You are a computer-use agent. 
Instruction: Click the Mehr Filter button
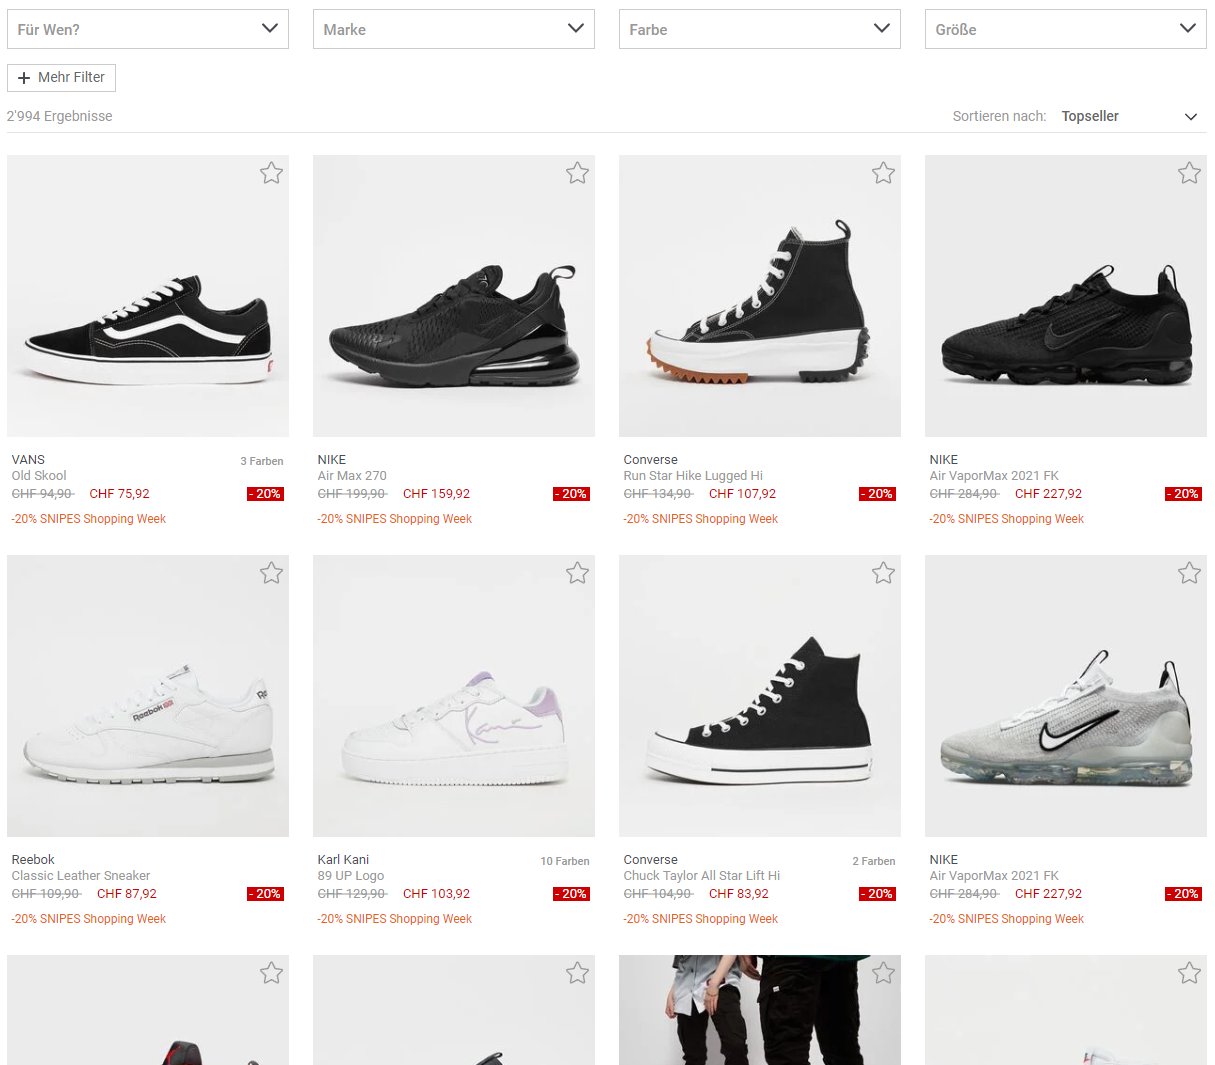(x=61, y=78)
